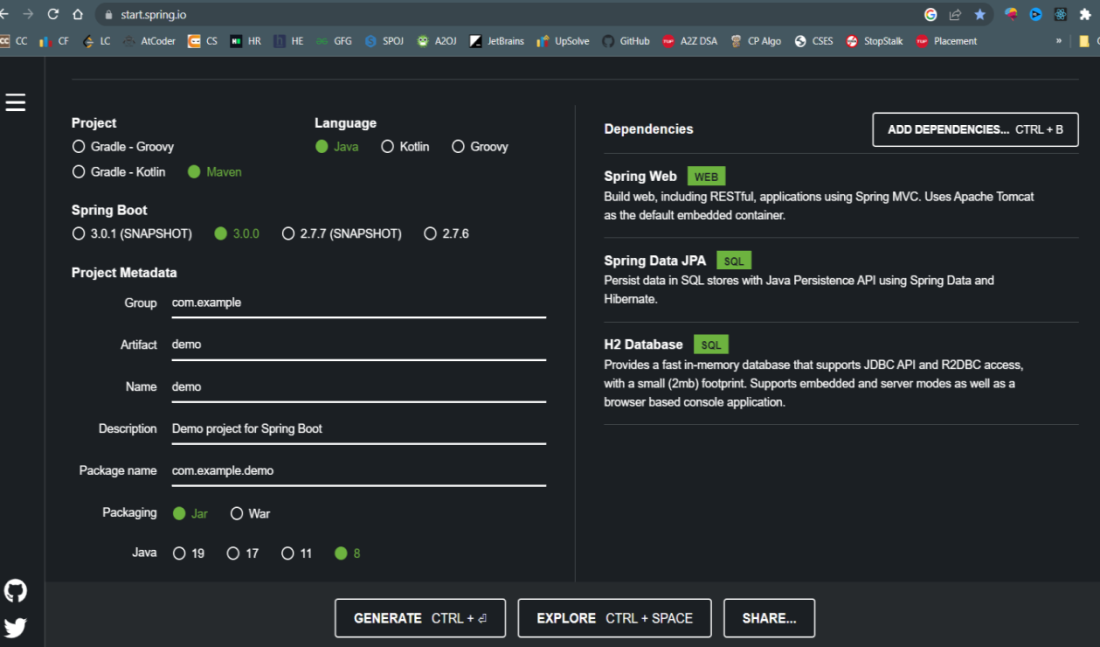Click the Package name input field
1100x647 pixels.
click(x=358, y=471)
